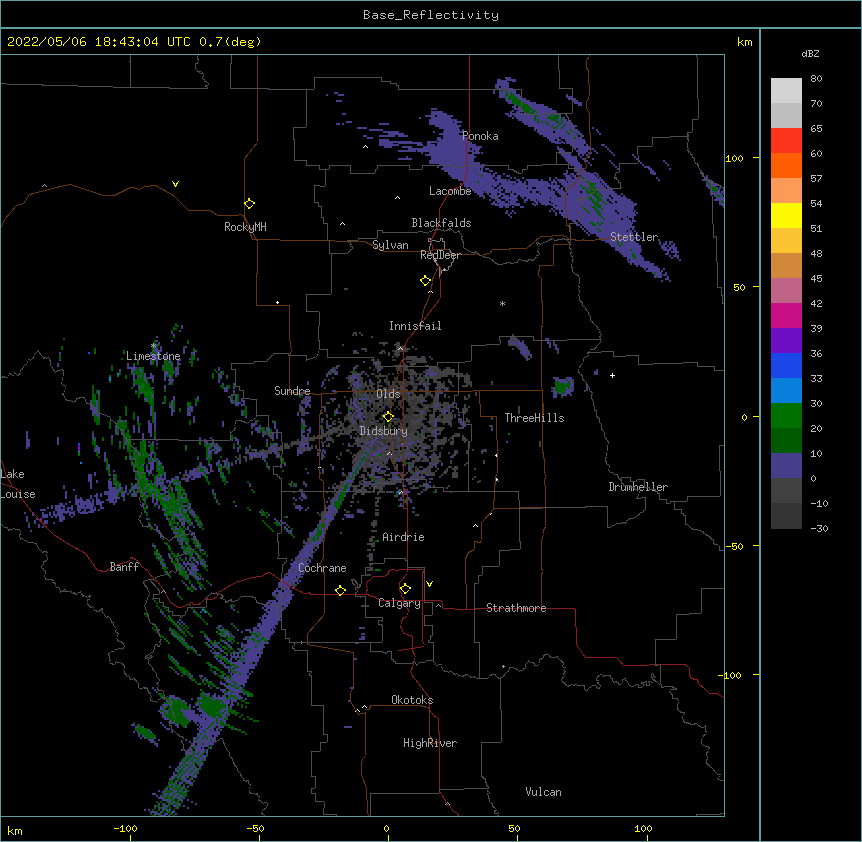
Task: Click the -100 tick label on right vertical axis
Action: coord(730,675)
